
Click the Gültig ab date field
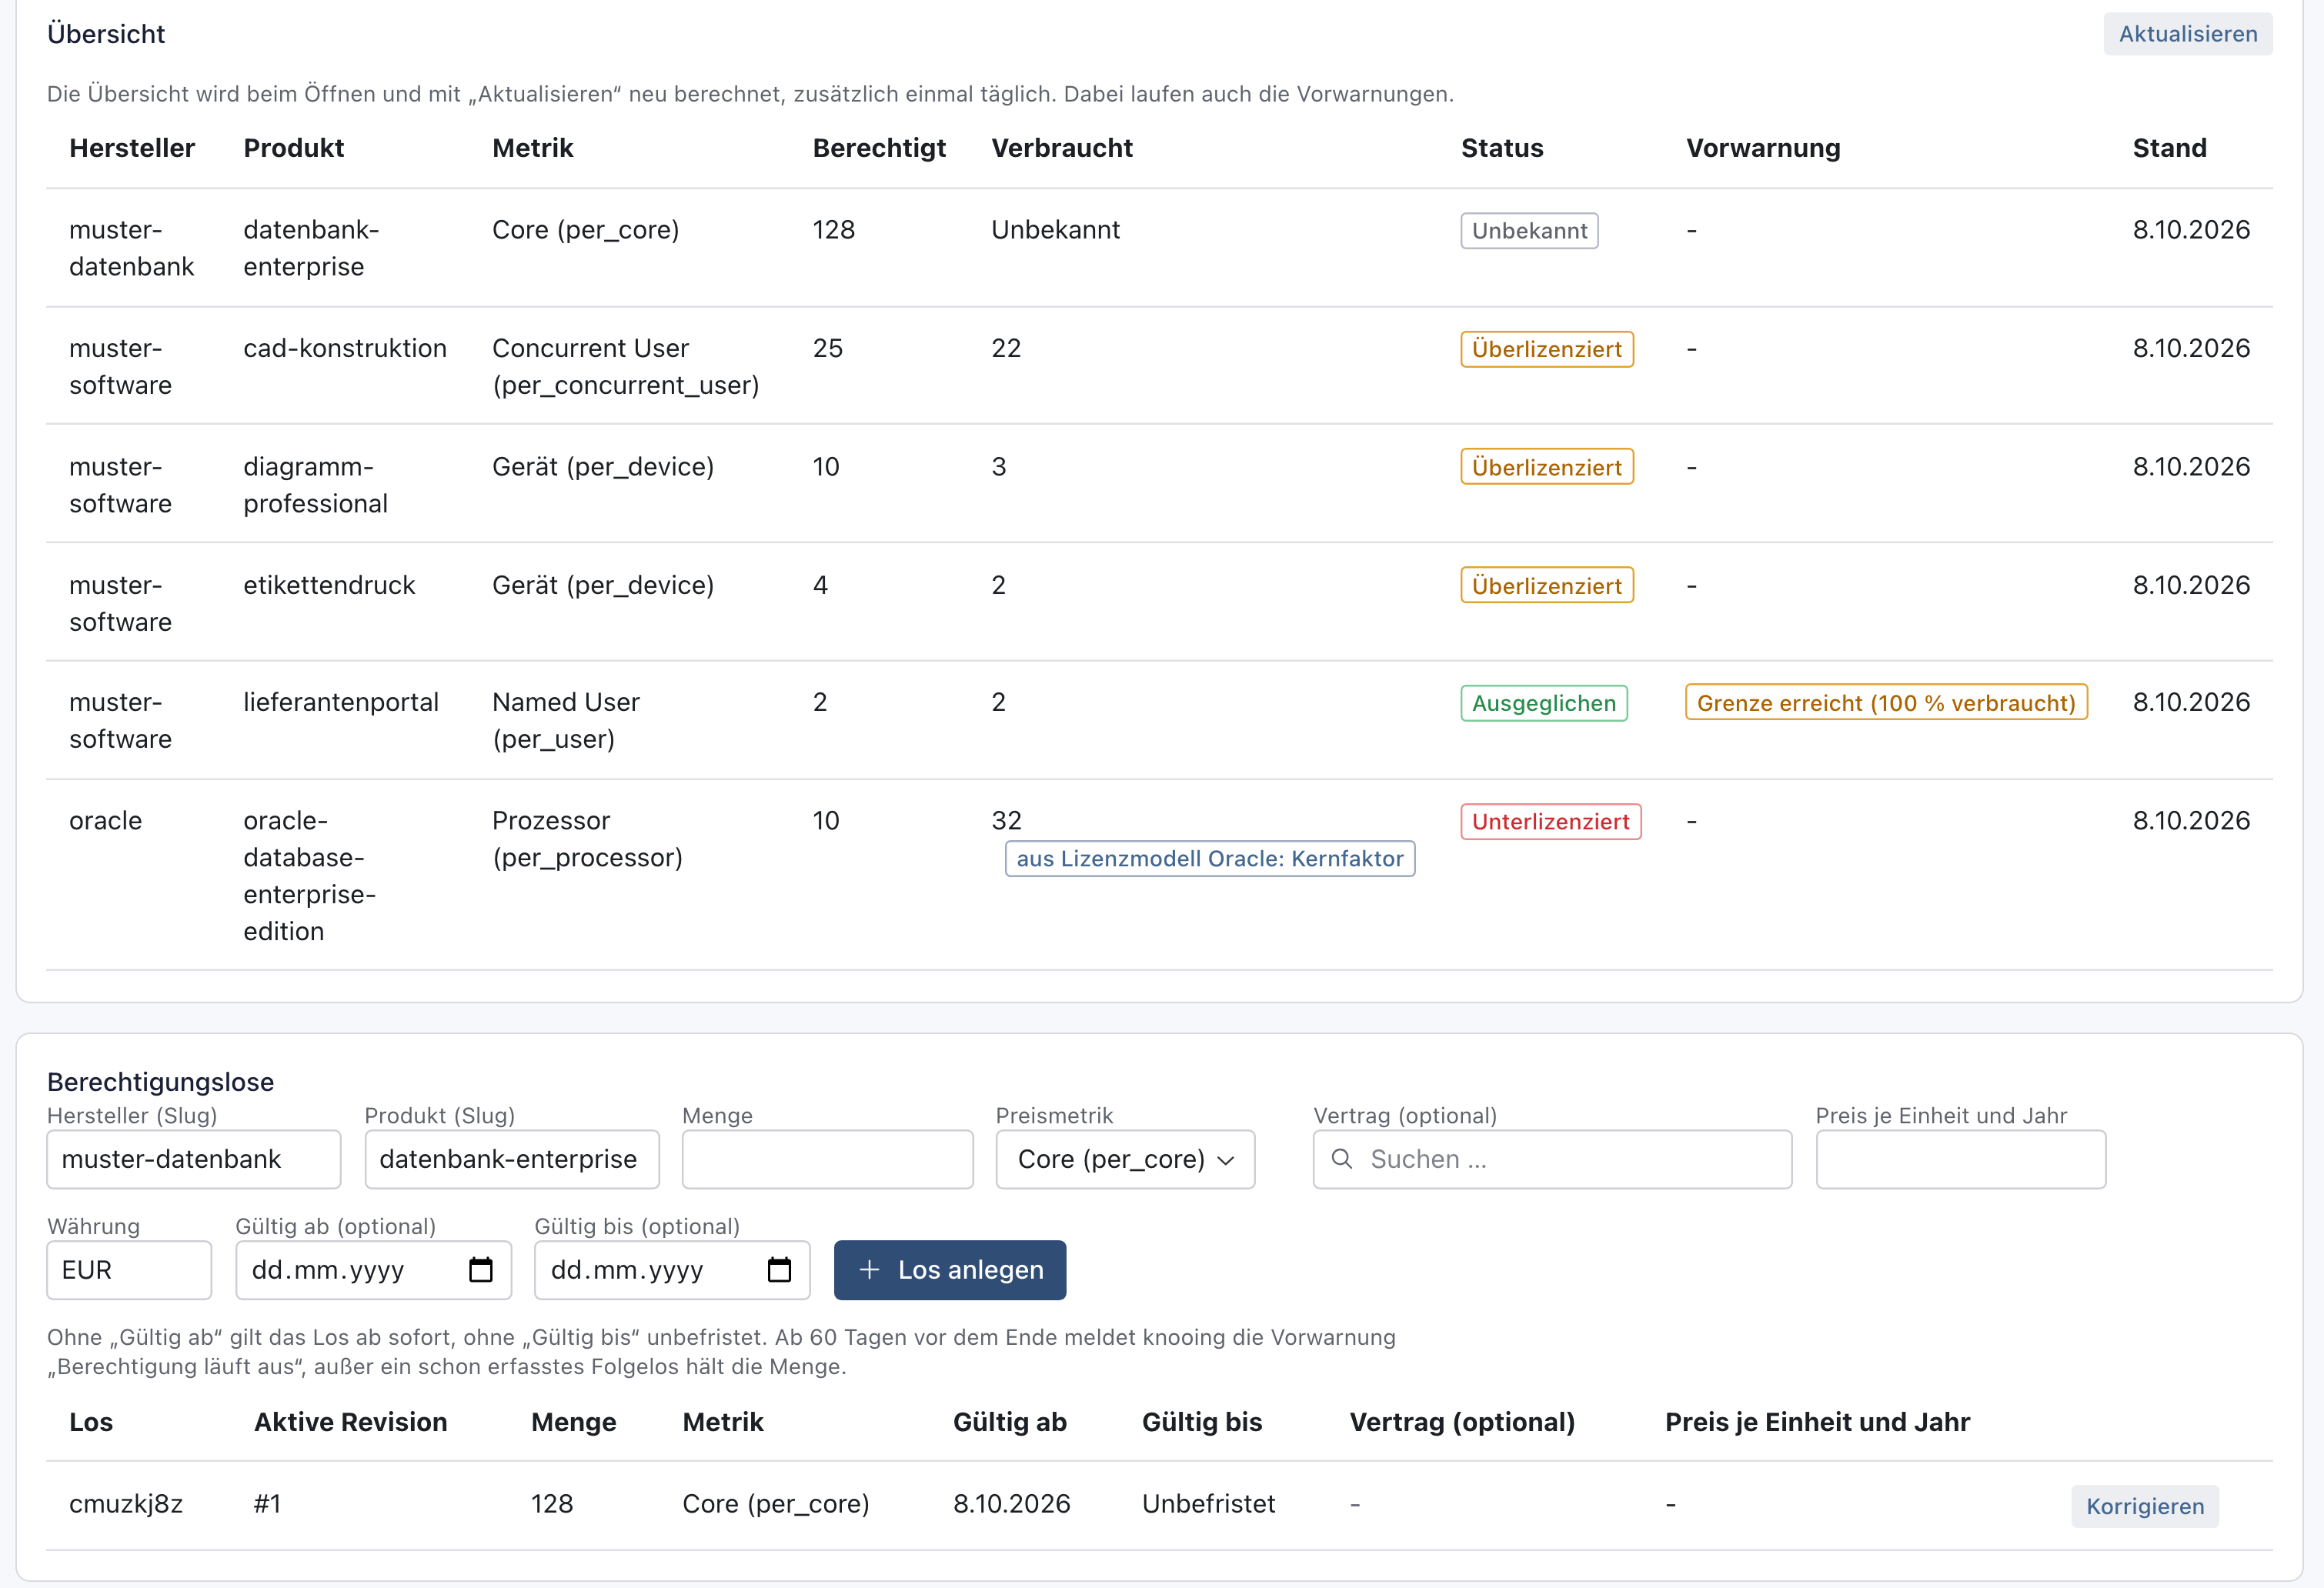pos(373,1270)
